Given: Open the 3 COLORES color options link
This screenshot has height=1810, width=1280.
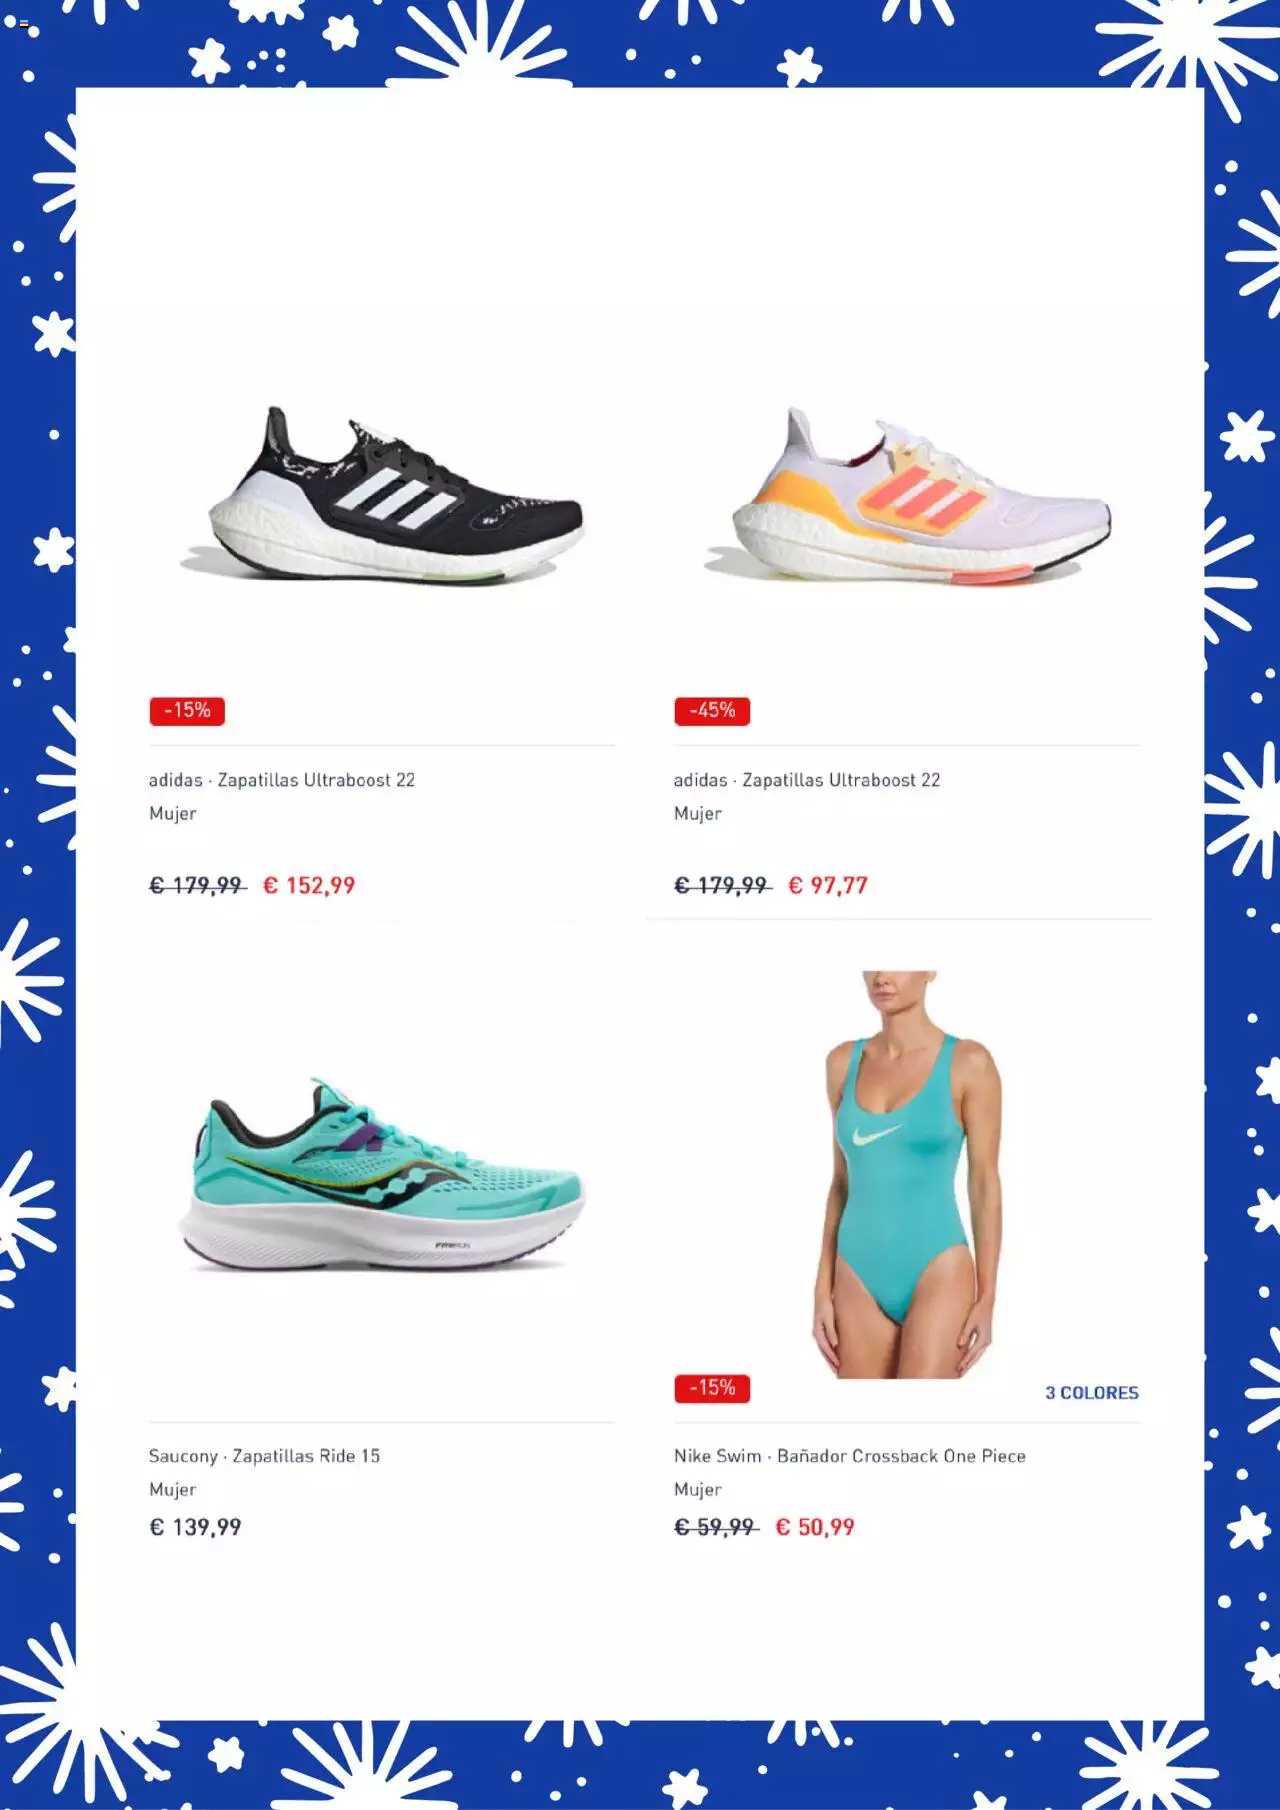Looking at the screenshot, I should (1092, 1393).
